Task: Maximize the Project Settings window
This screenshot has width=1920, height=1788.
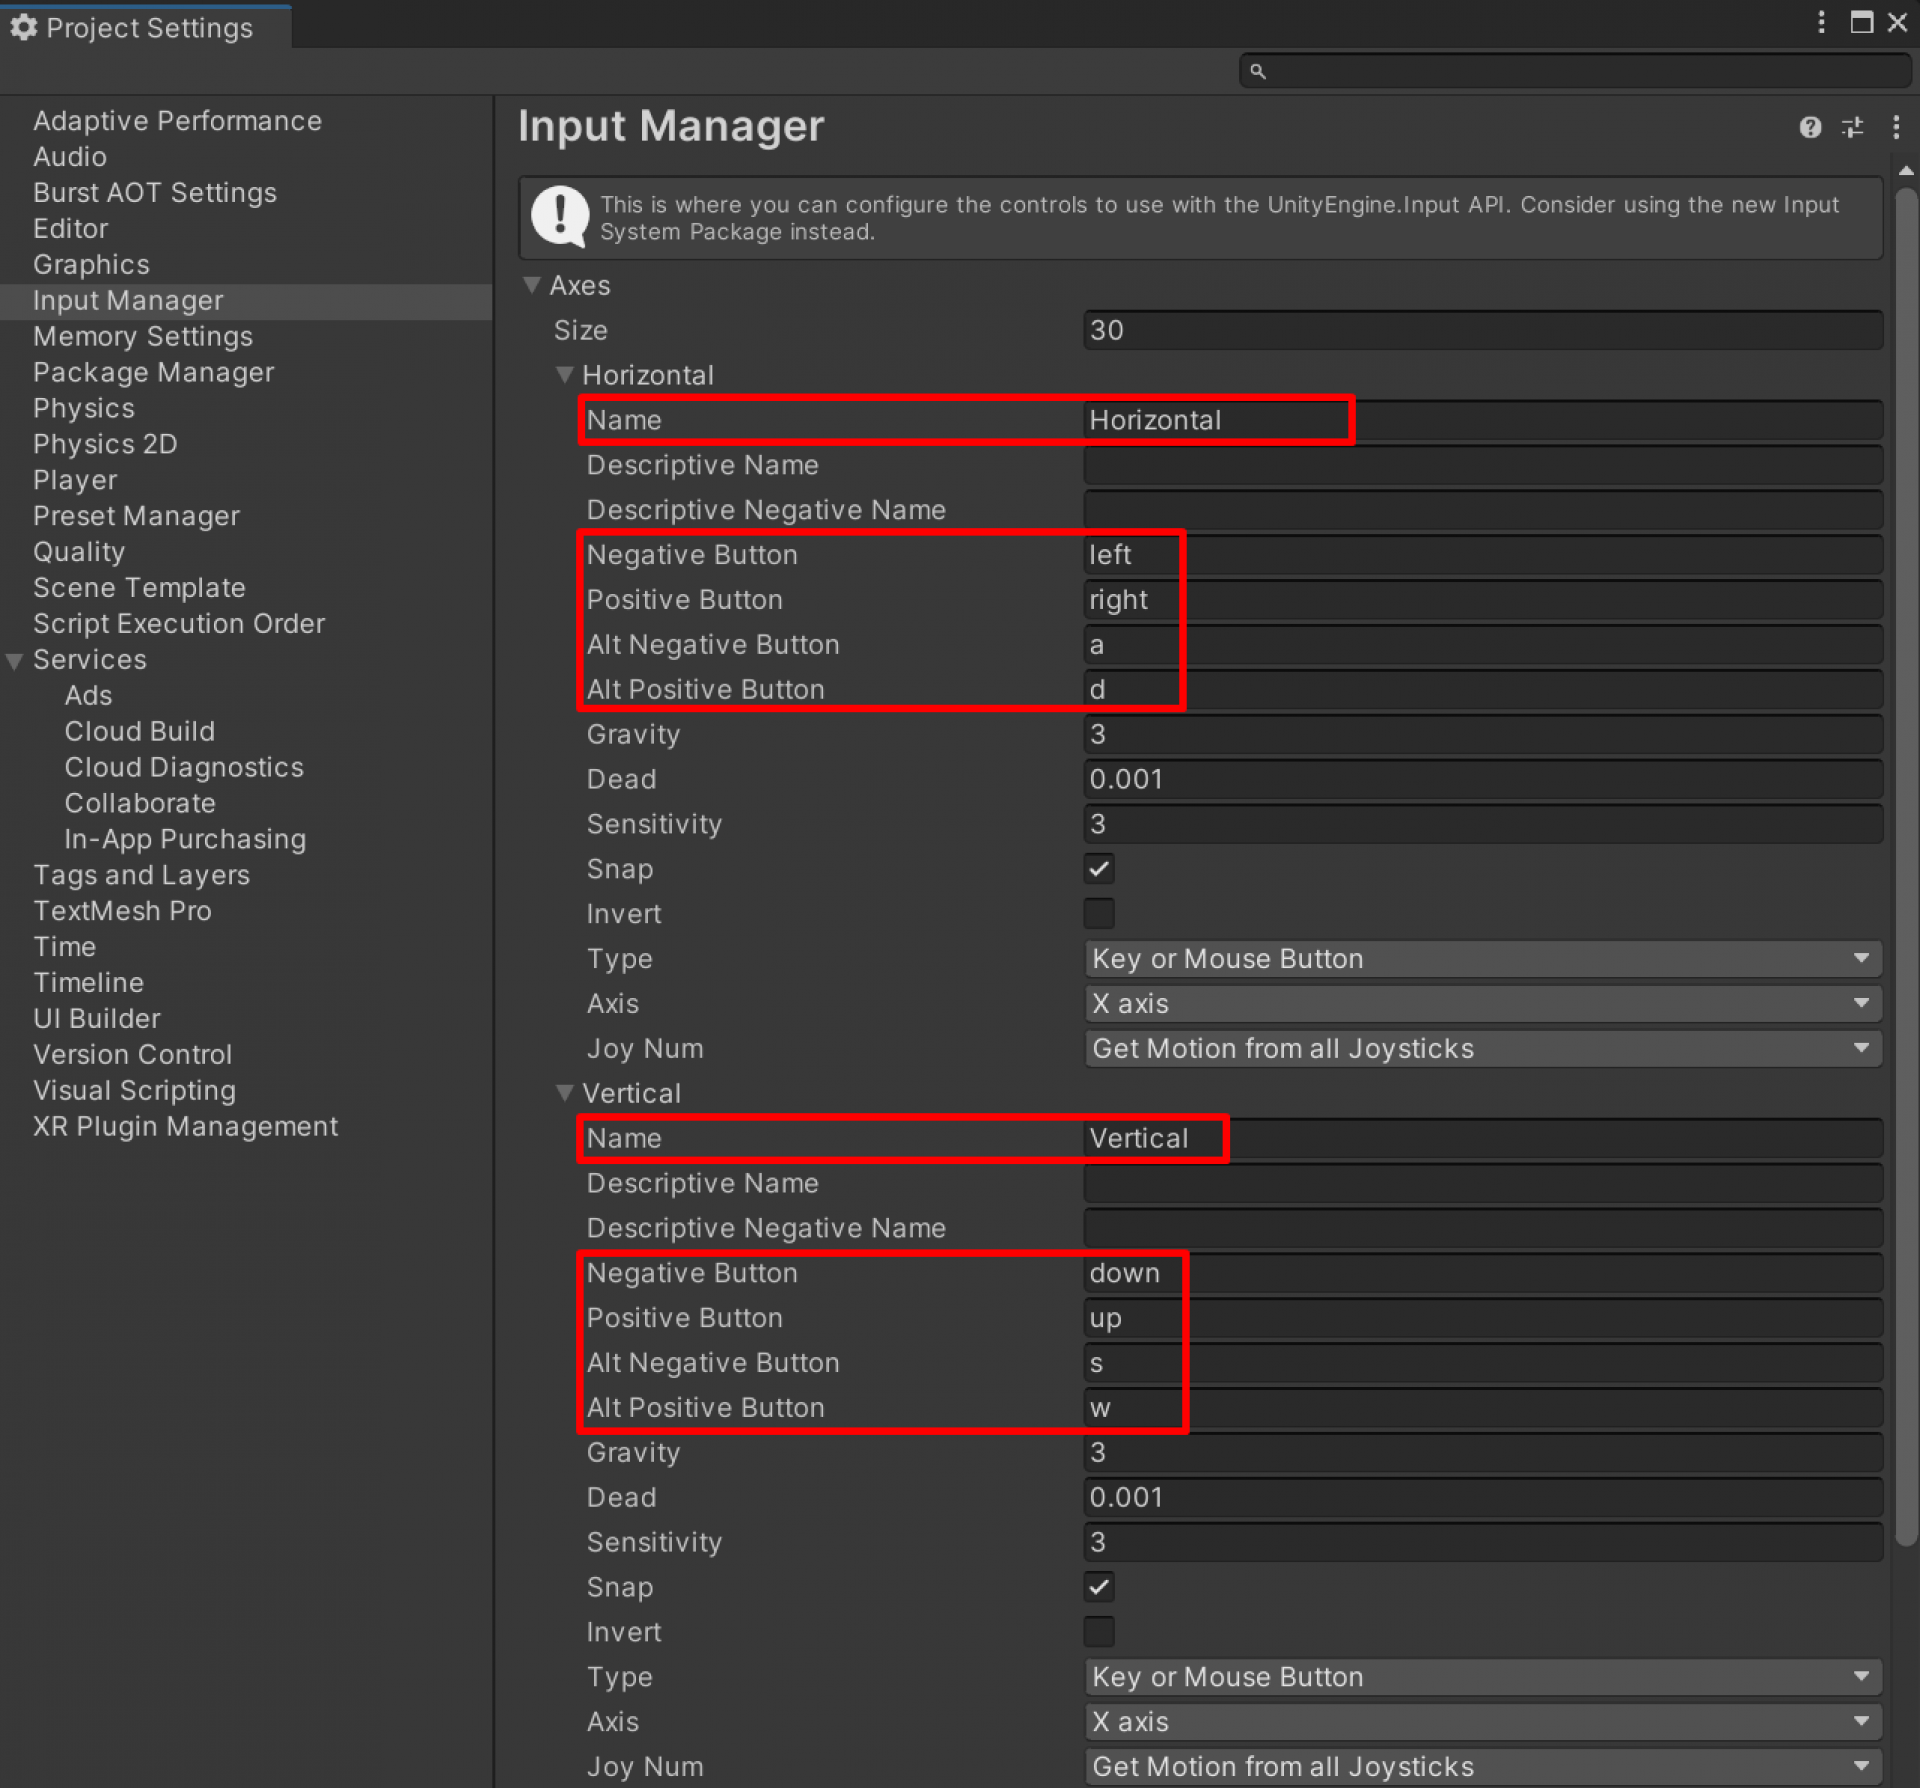Action: point(1861,22)
